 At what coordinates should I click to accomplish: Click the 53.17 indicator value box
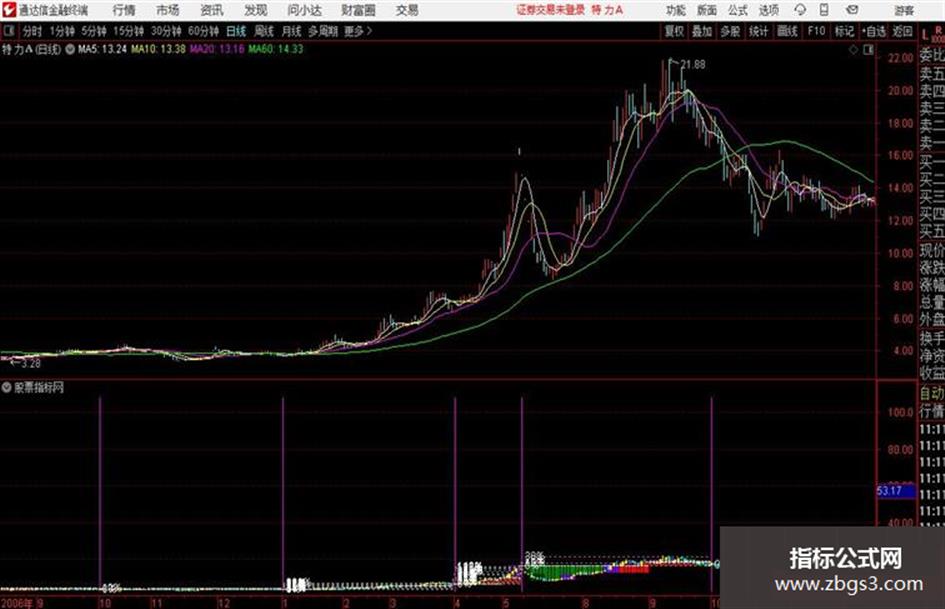[896, 491]
